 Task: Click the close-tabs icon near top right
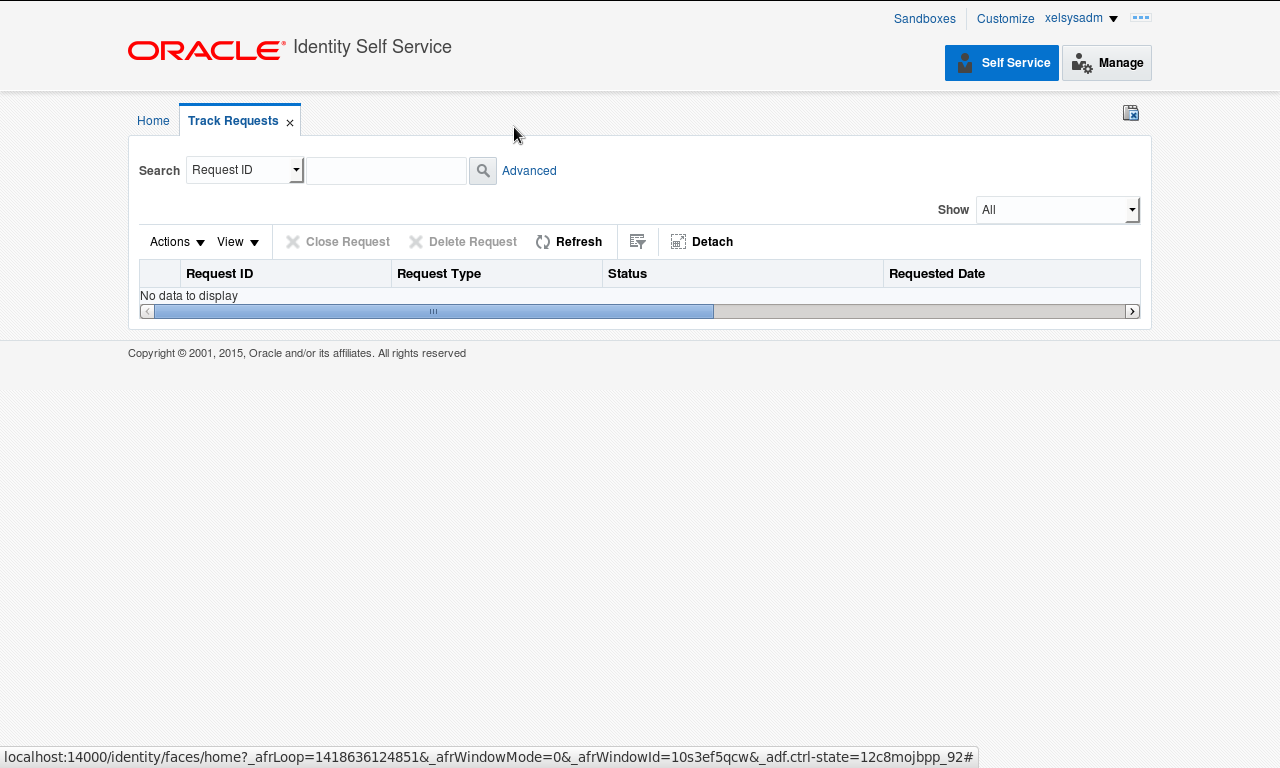[1130, 113]
